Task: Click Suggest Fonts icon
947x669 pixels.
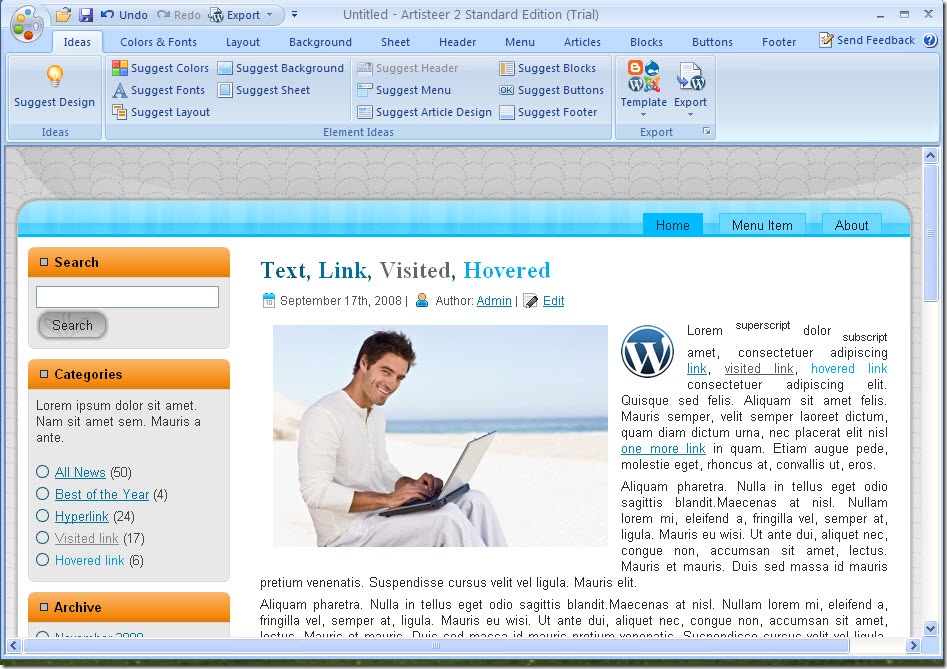Action: [120, 90]
